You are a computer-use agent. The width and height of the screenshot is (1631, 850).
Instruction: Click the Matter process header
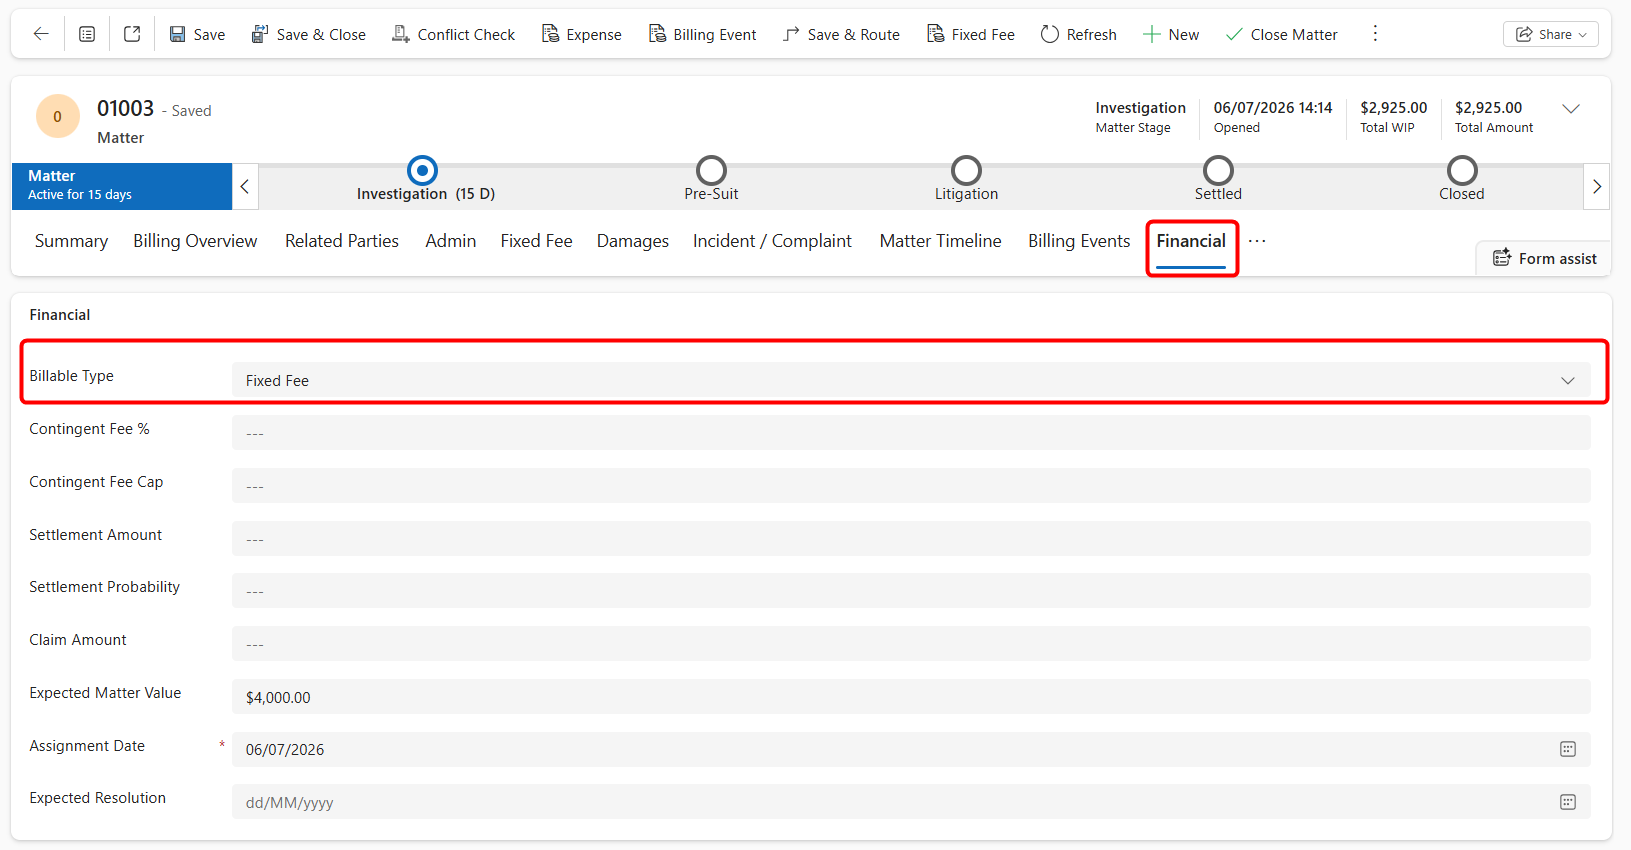point(122,186)
